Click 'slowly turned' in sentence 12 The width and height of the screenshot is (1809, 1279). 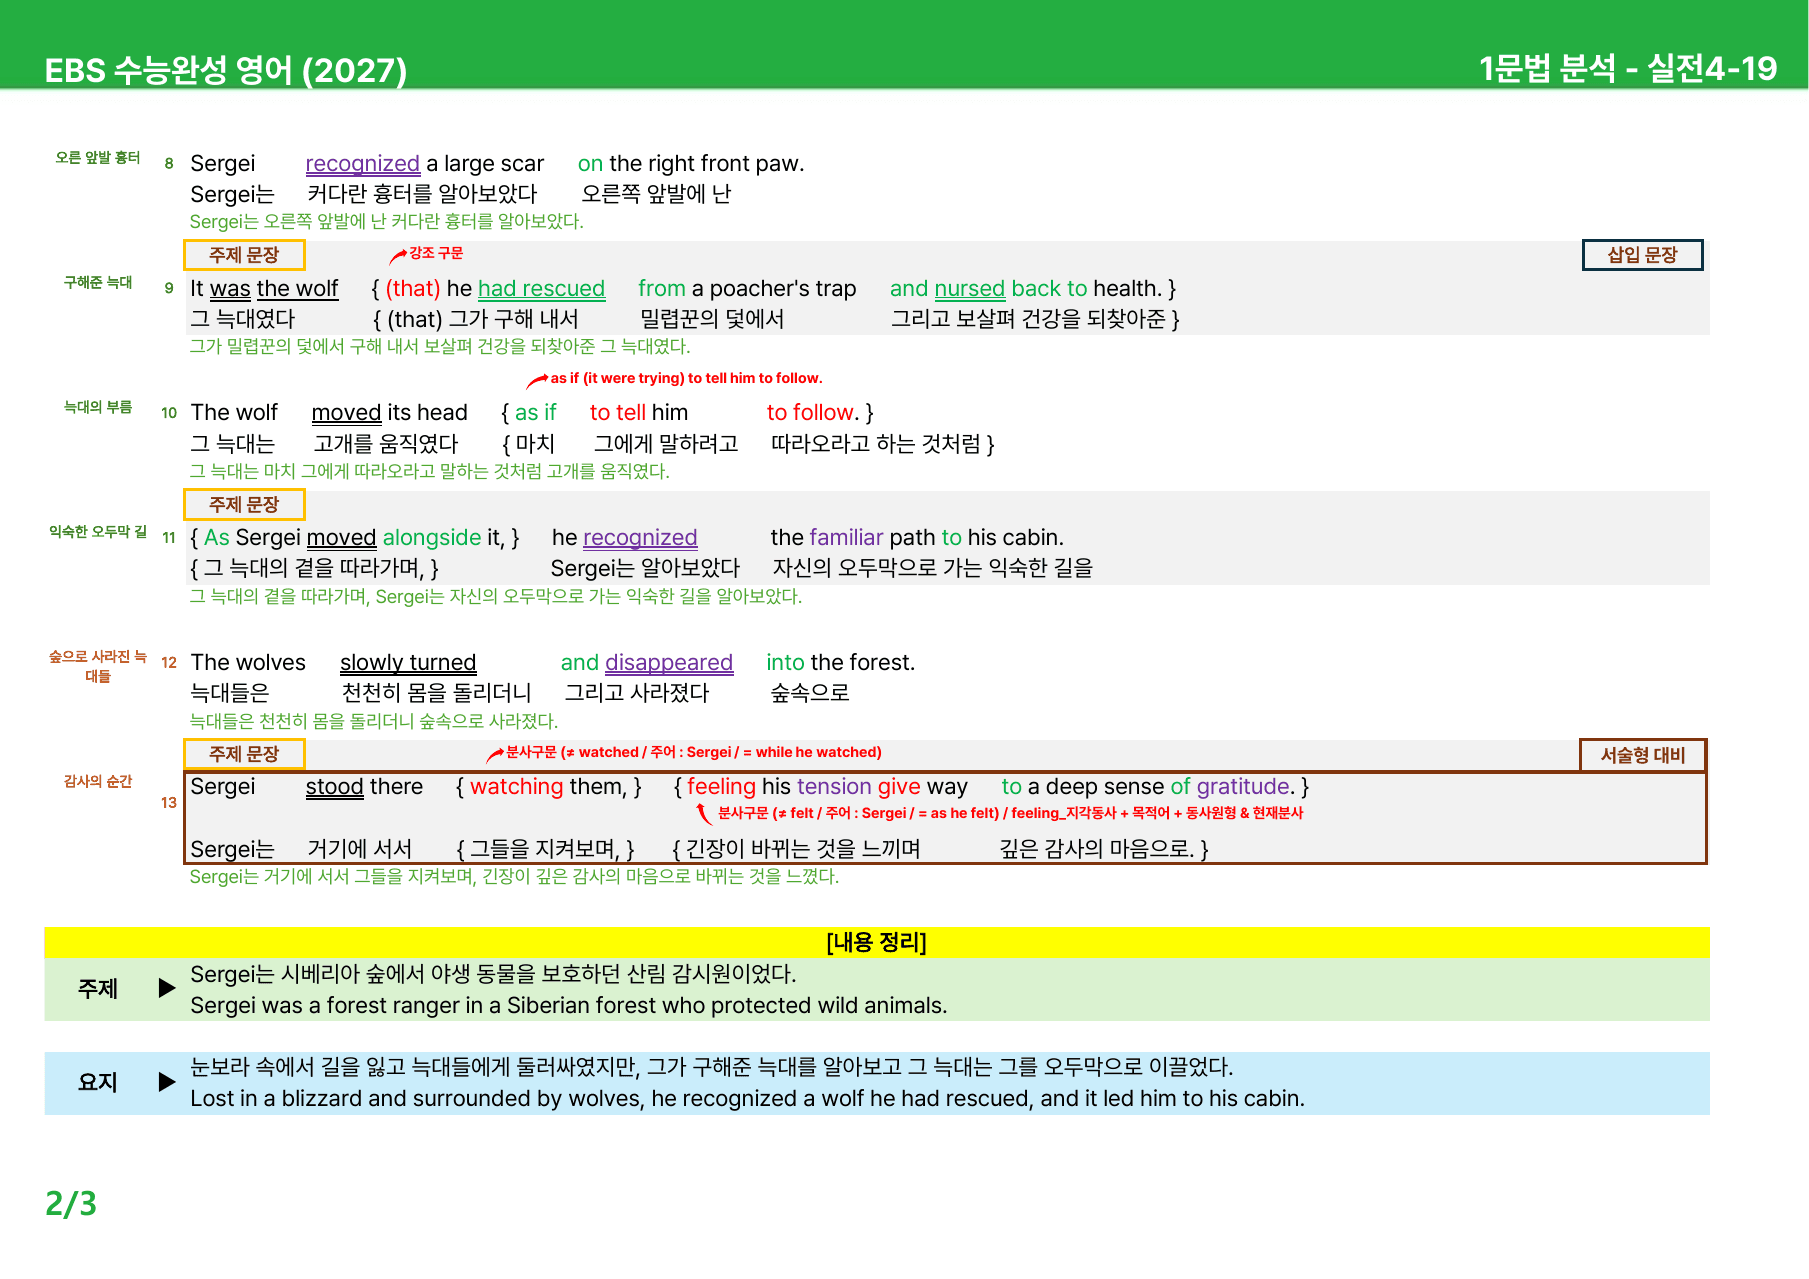(408, 662)
